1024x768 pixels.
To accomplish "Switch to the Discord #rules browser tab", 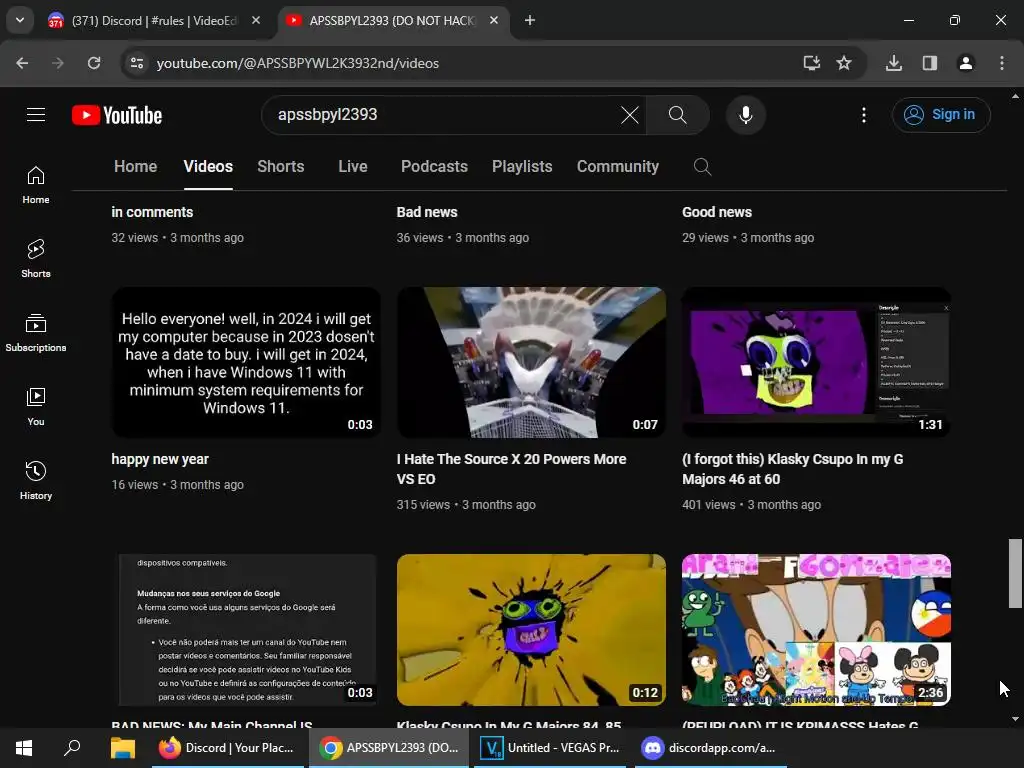I will 154,21.
